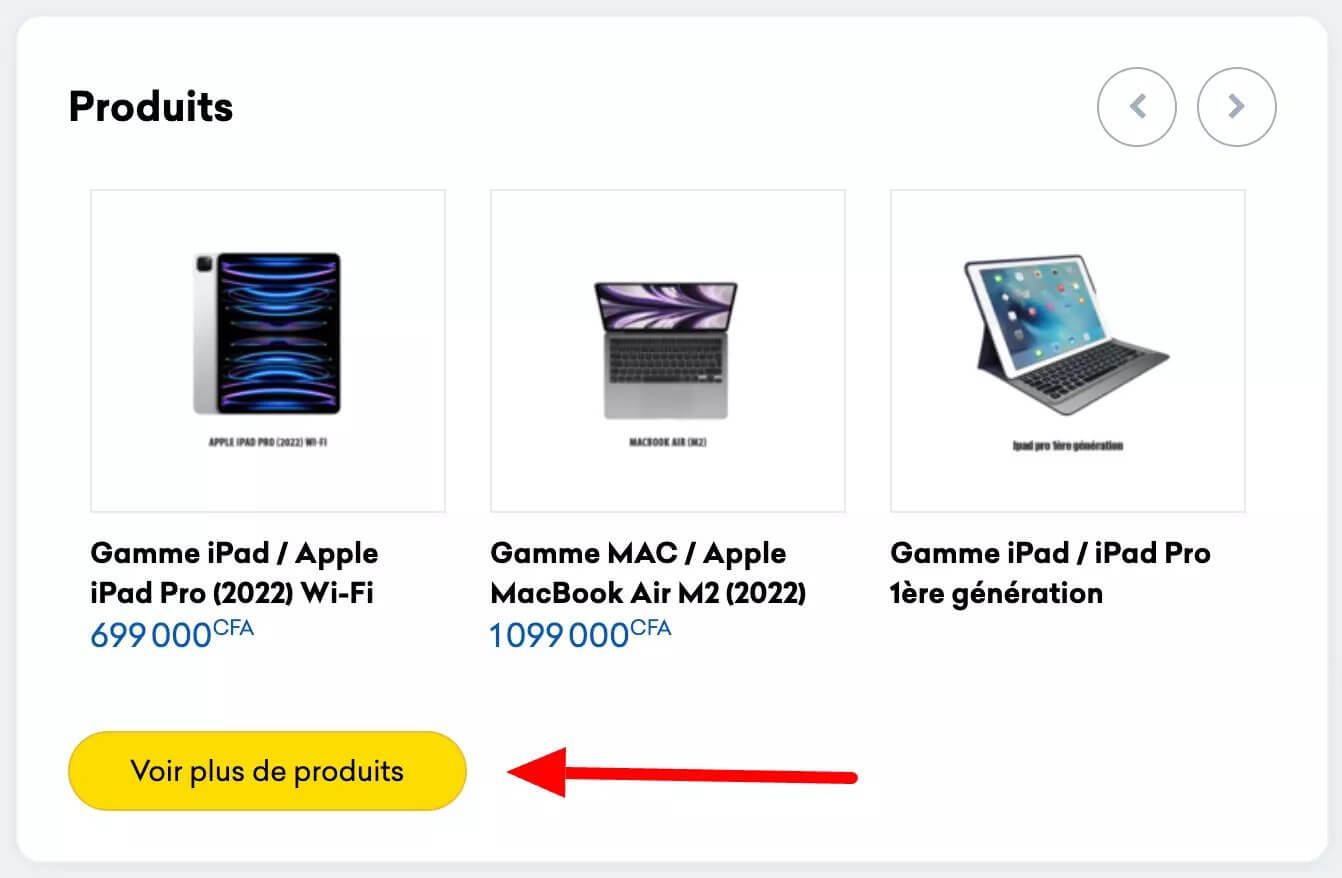
Task: Open the MacBook Air M2 product image
Action: point(668,351)
